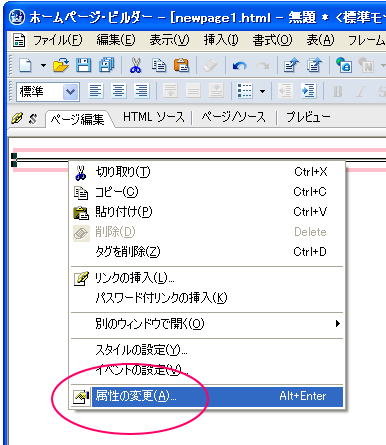Click the Save floppy disk icon
The height and width of the screenshot is (445, 386).
click(x=83, y=65)
